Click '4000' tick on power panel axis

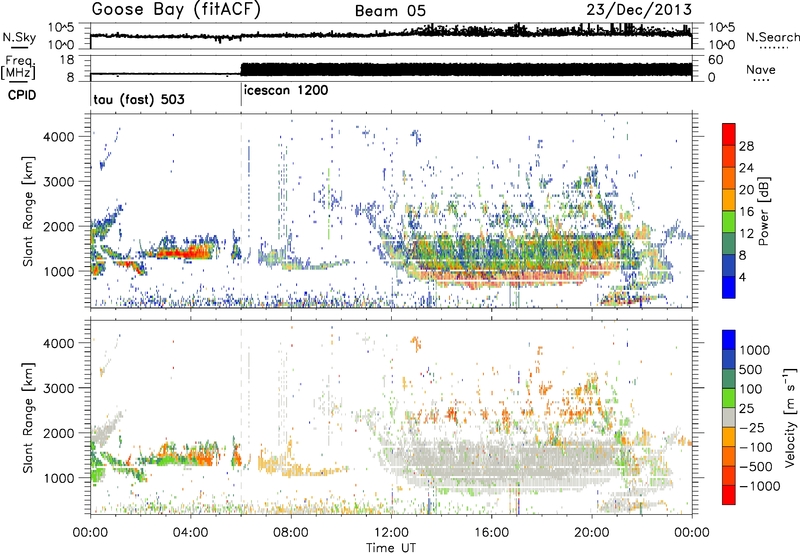pyautogui.click(x=59, y=137)
